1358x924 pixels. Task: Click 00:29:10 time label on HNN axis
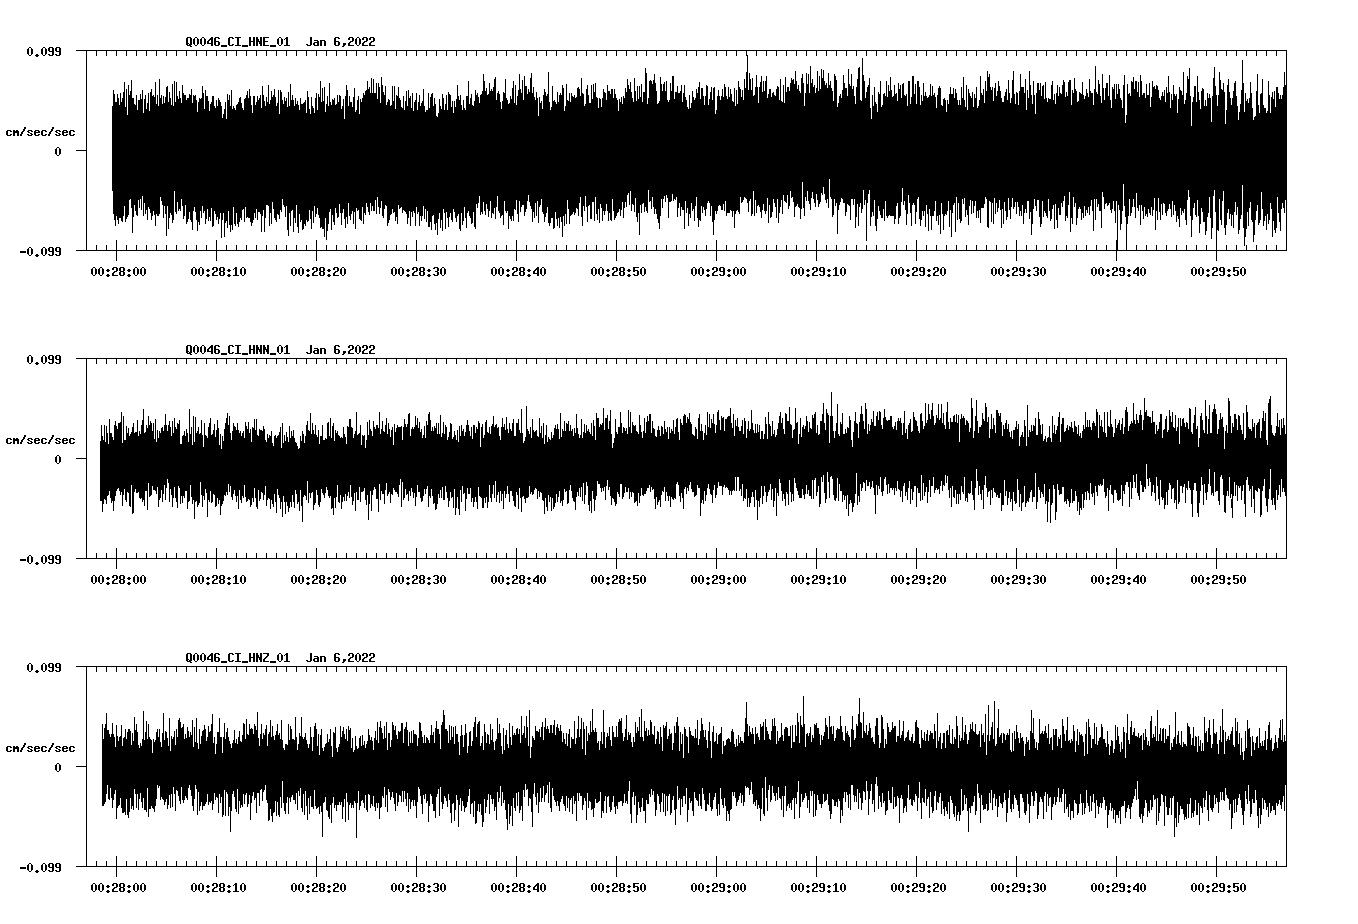click(818, 580)
